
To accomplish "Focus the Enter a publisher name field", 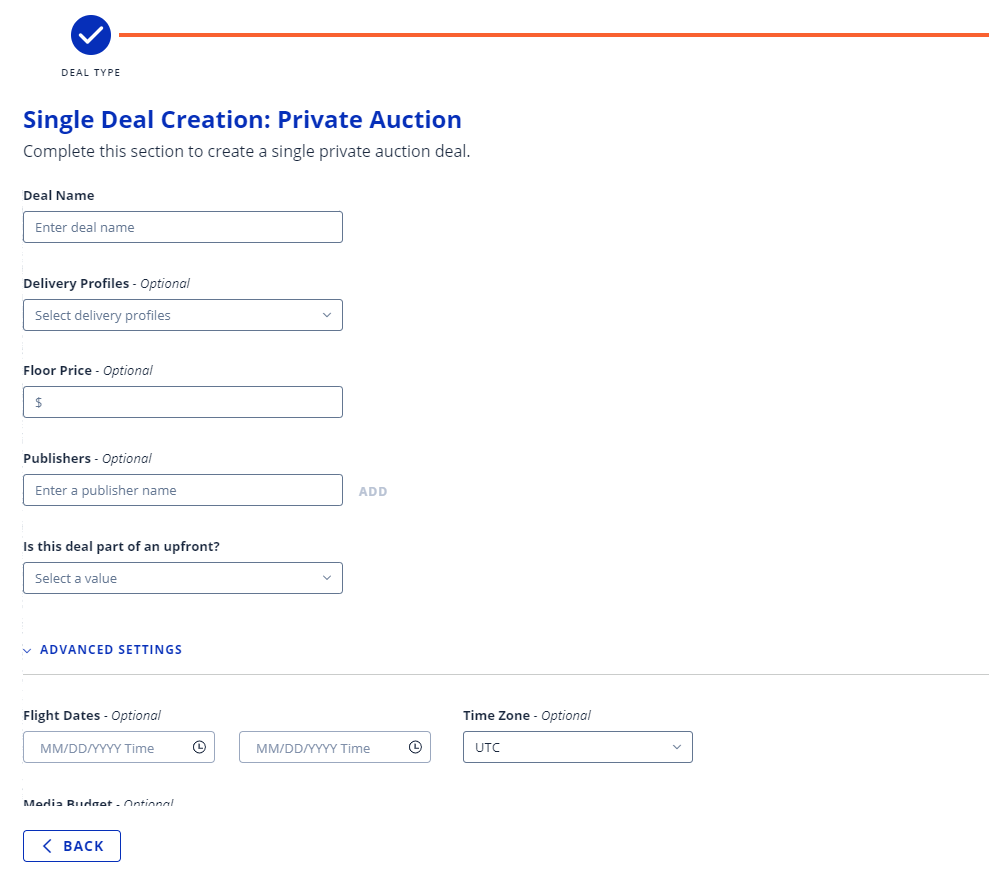I will [183, 490].
